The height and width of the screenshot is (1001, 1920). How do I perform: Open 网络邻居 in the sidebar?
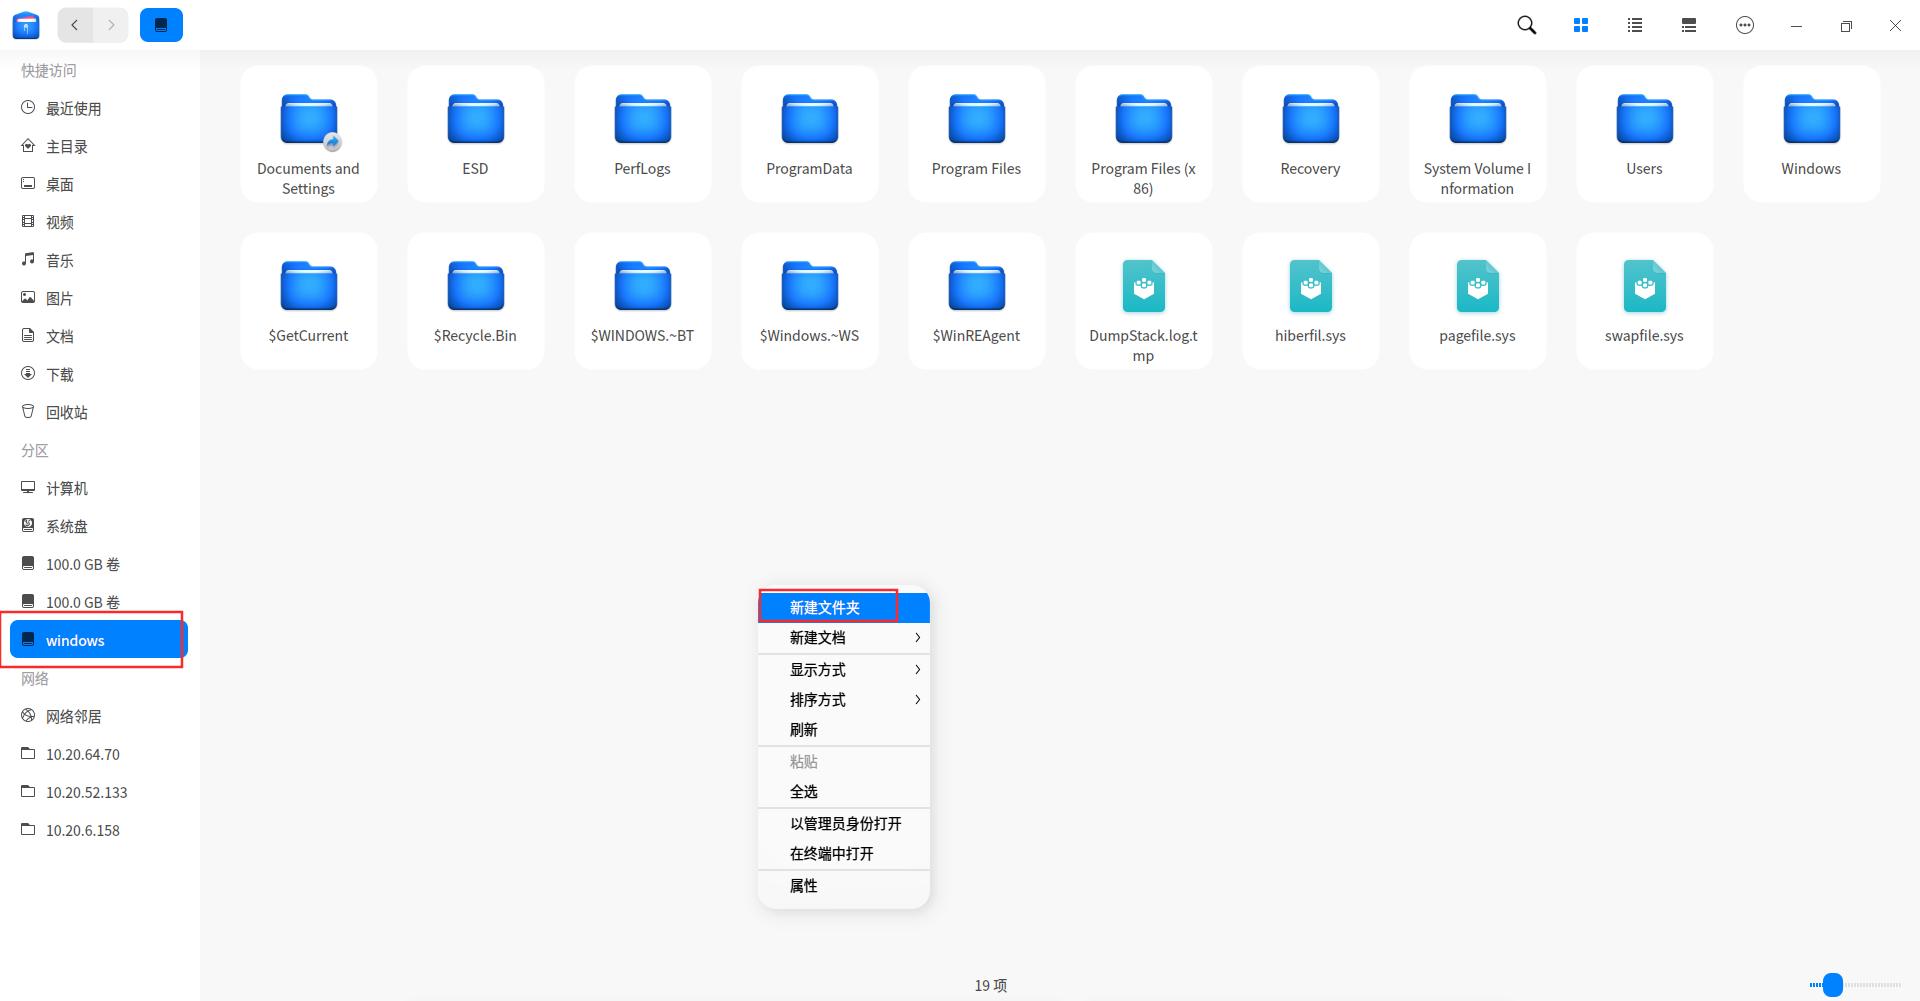(x=99, y=716)
